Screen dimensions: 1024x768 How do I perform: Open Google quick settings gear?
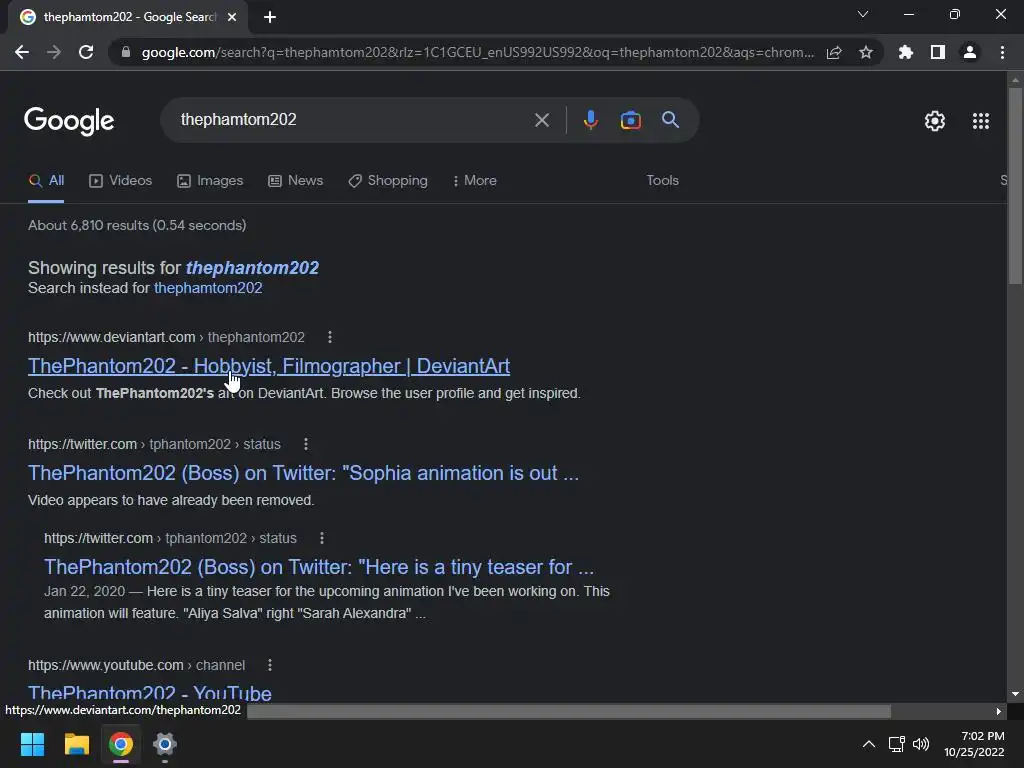pyautogui.click(x=935, y=121)
